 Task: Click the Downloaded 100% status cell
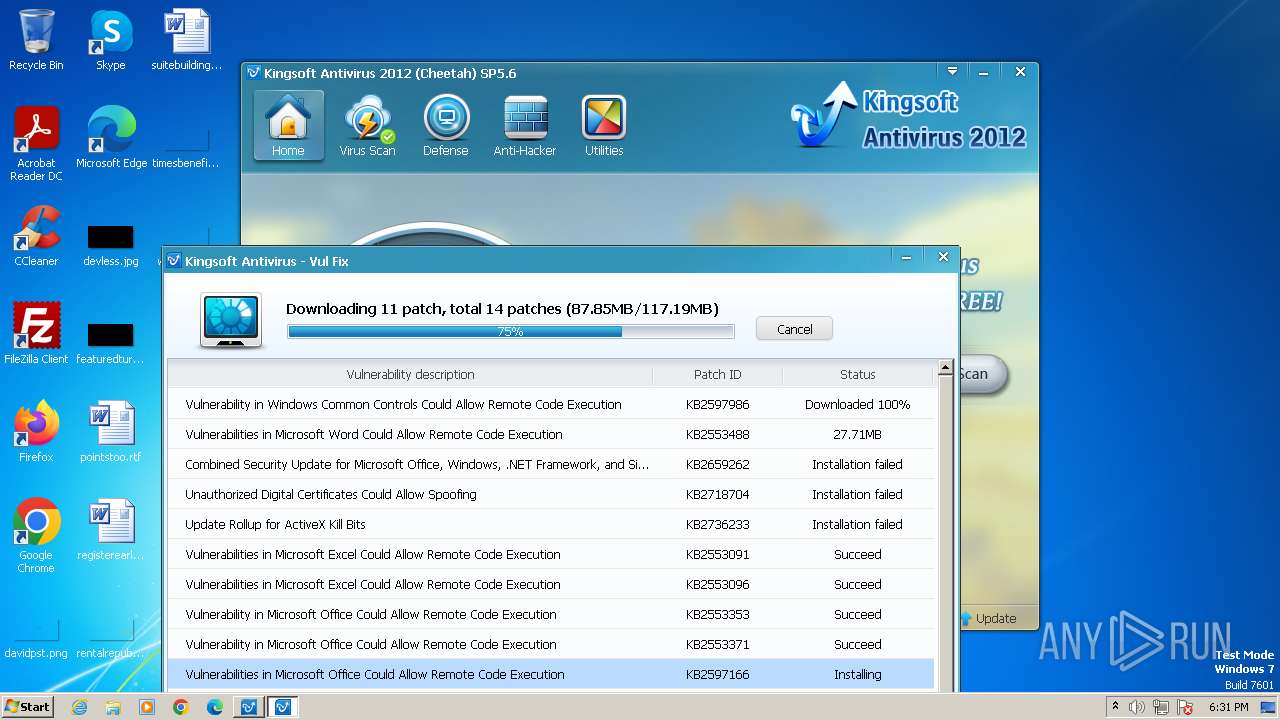(x=858, y=404)
